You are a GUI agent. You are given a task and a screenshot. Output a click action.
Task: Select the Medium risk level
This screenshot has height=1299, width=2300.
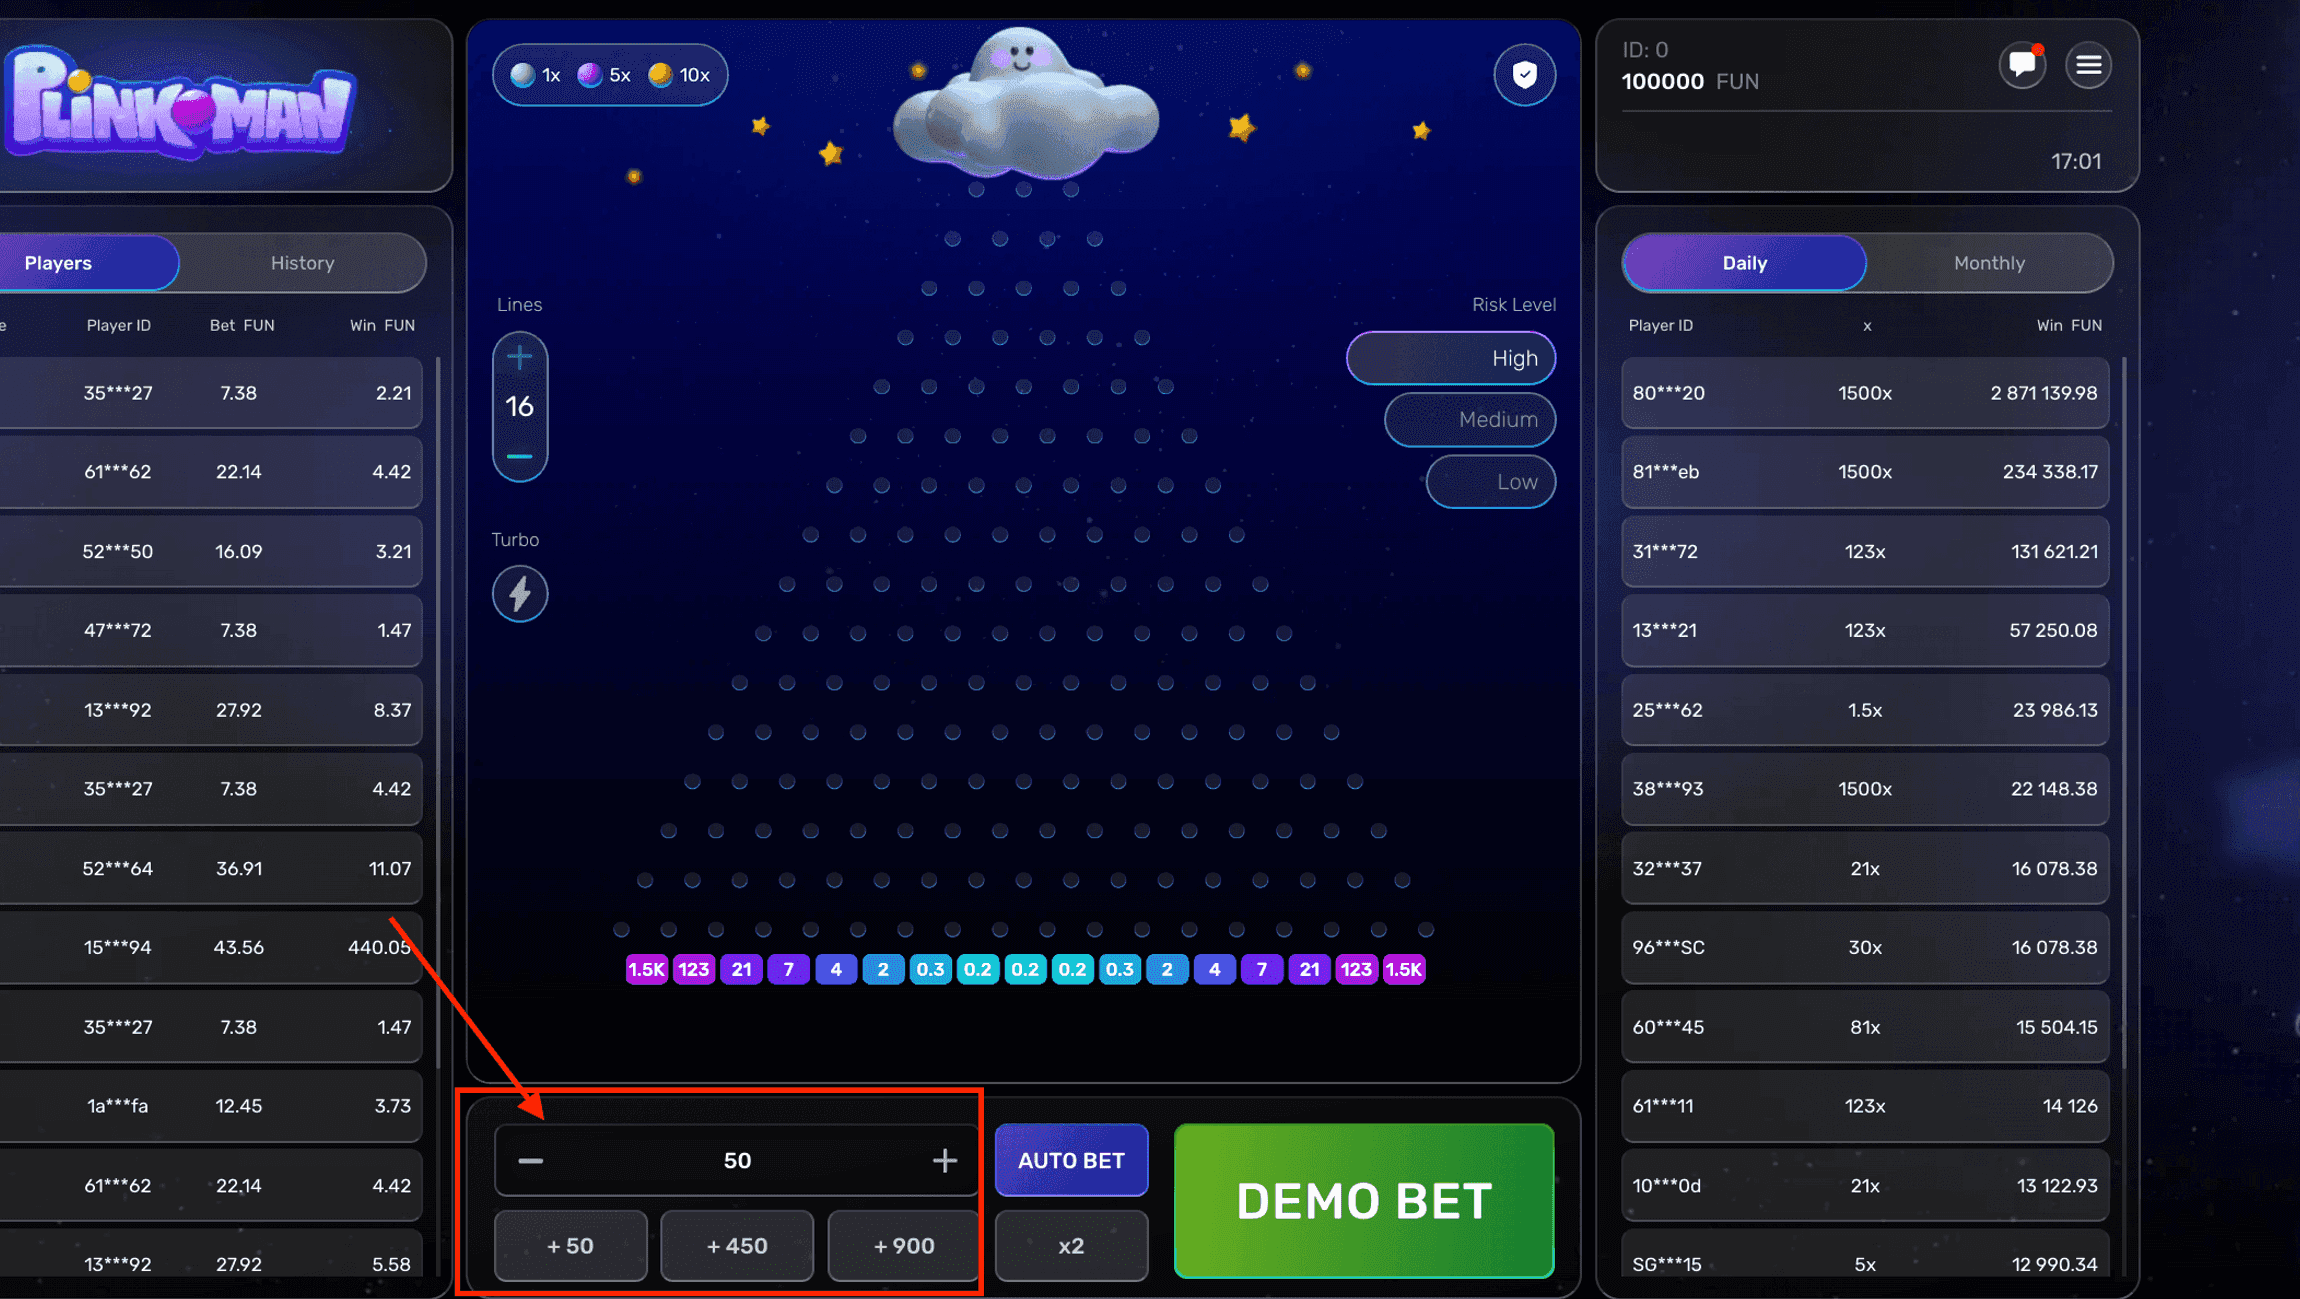(x=1470, y=419)
